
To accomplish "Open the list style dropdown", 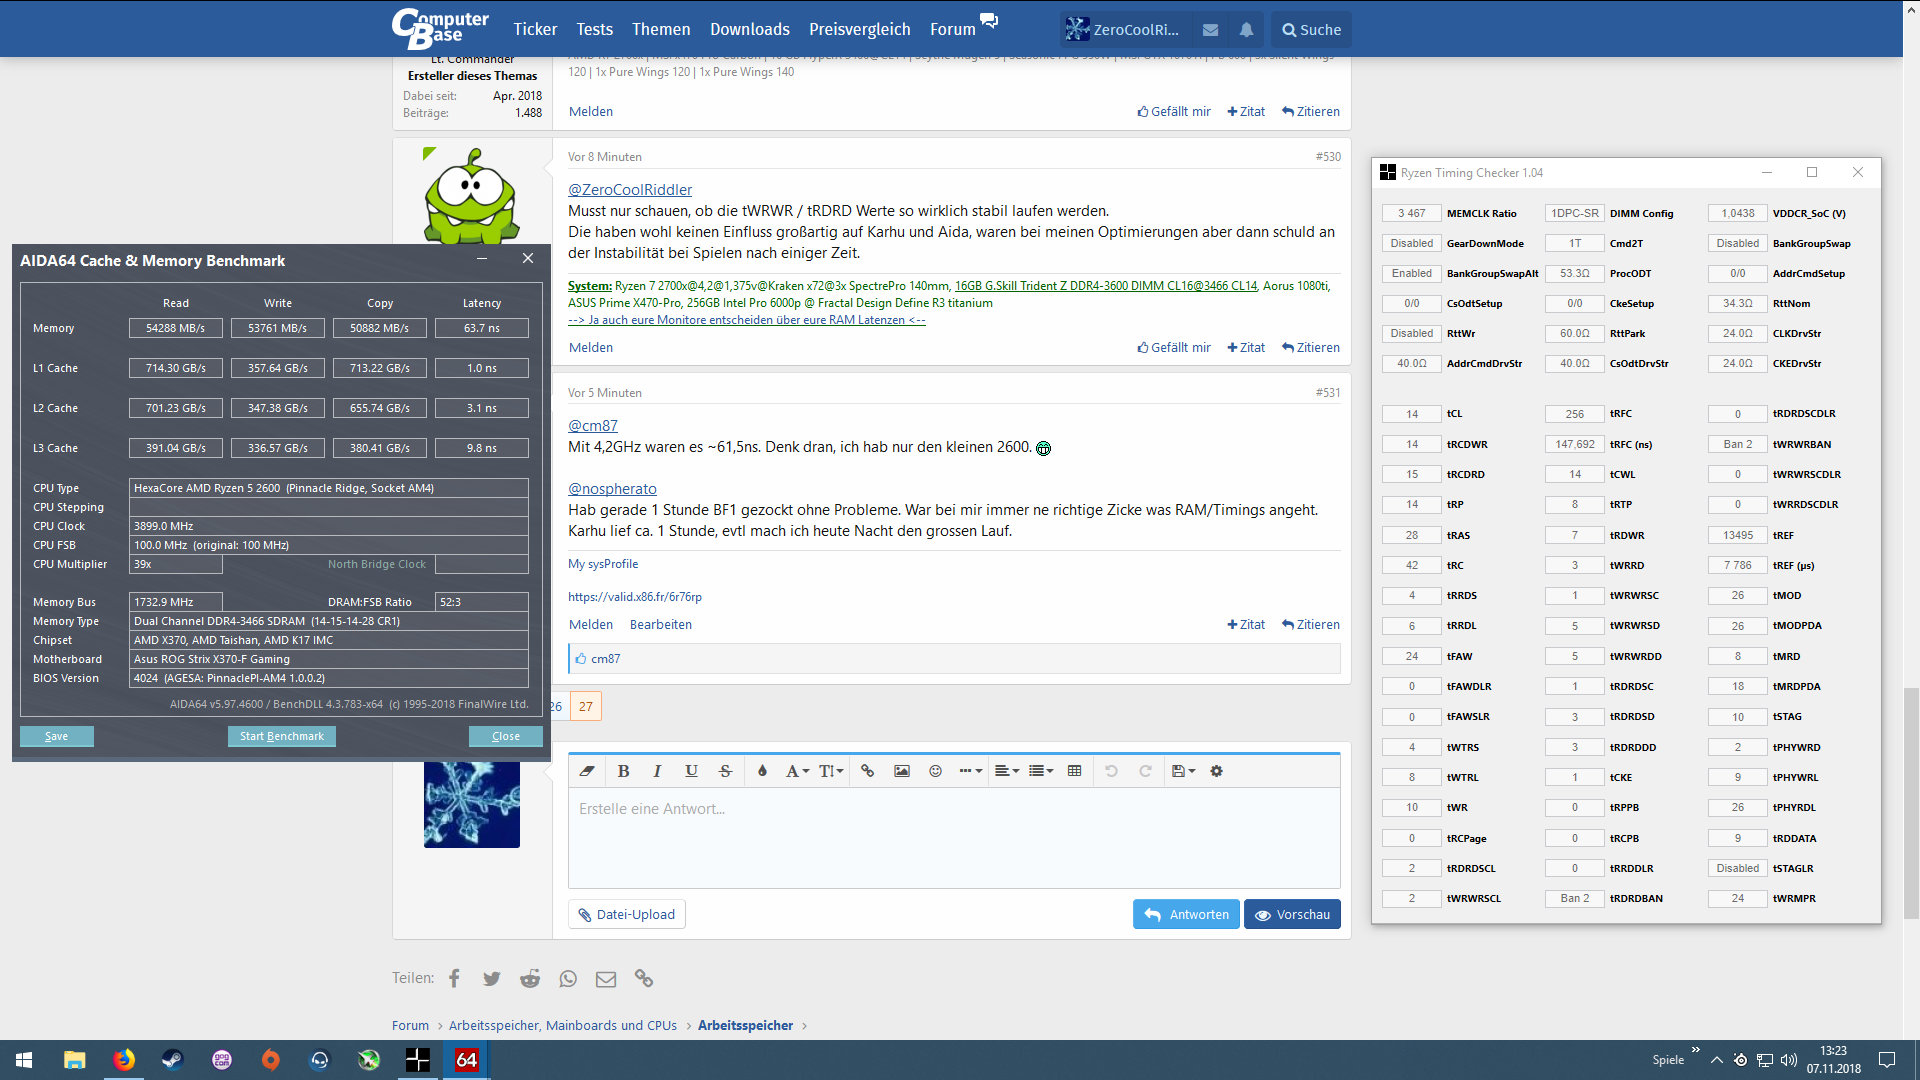I will point(1040,771).
